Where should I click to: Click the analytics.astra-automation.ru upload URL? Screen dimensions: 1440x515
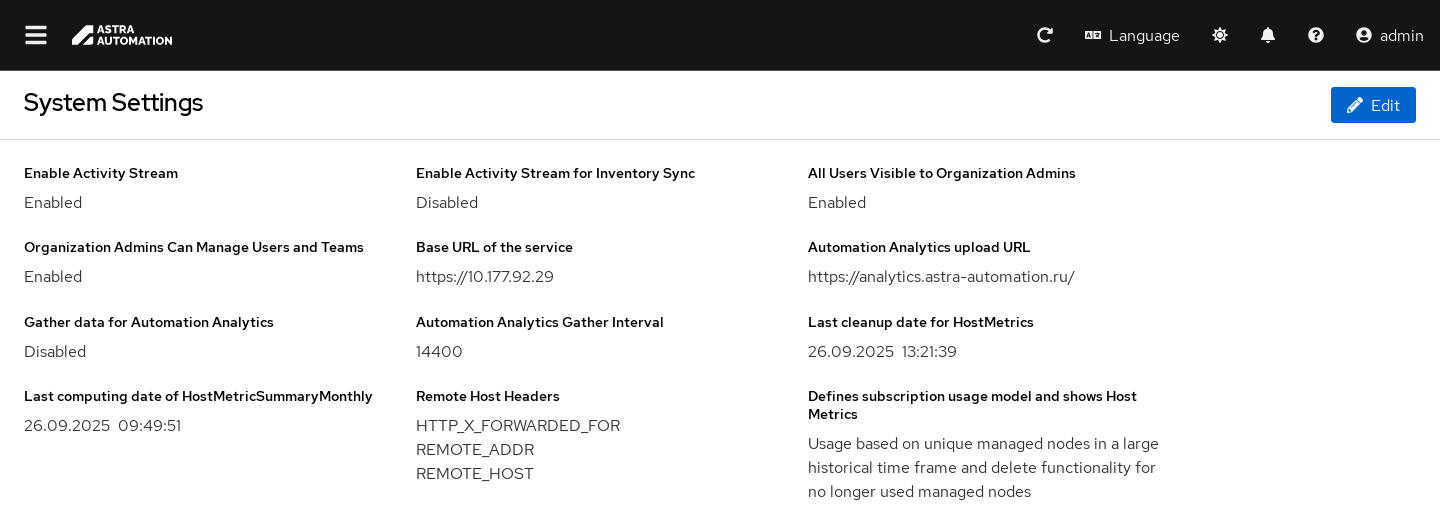pos(941,277)
